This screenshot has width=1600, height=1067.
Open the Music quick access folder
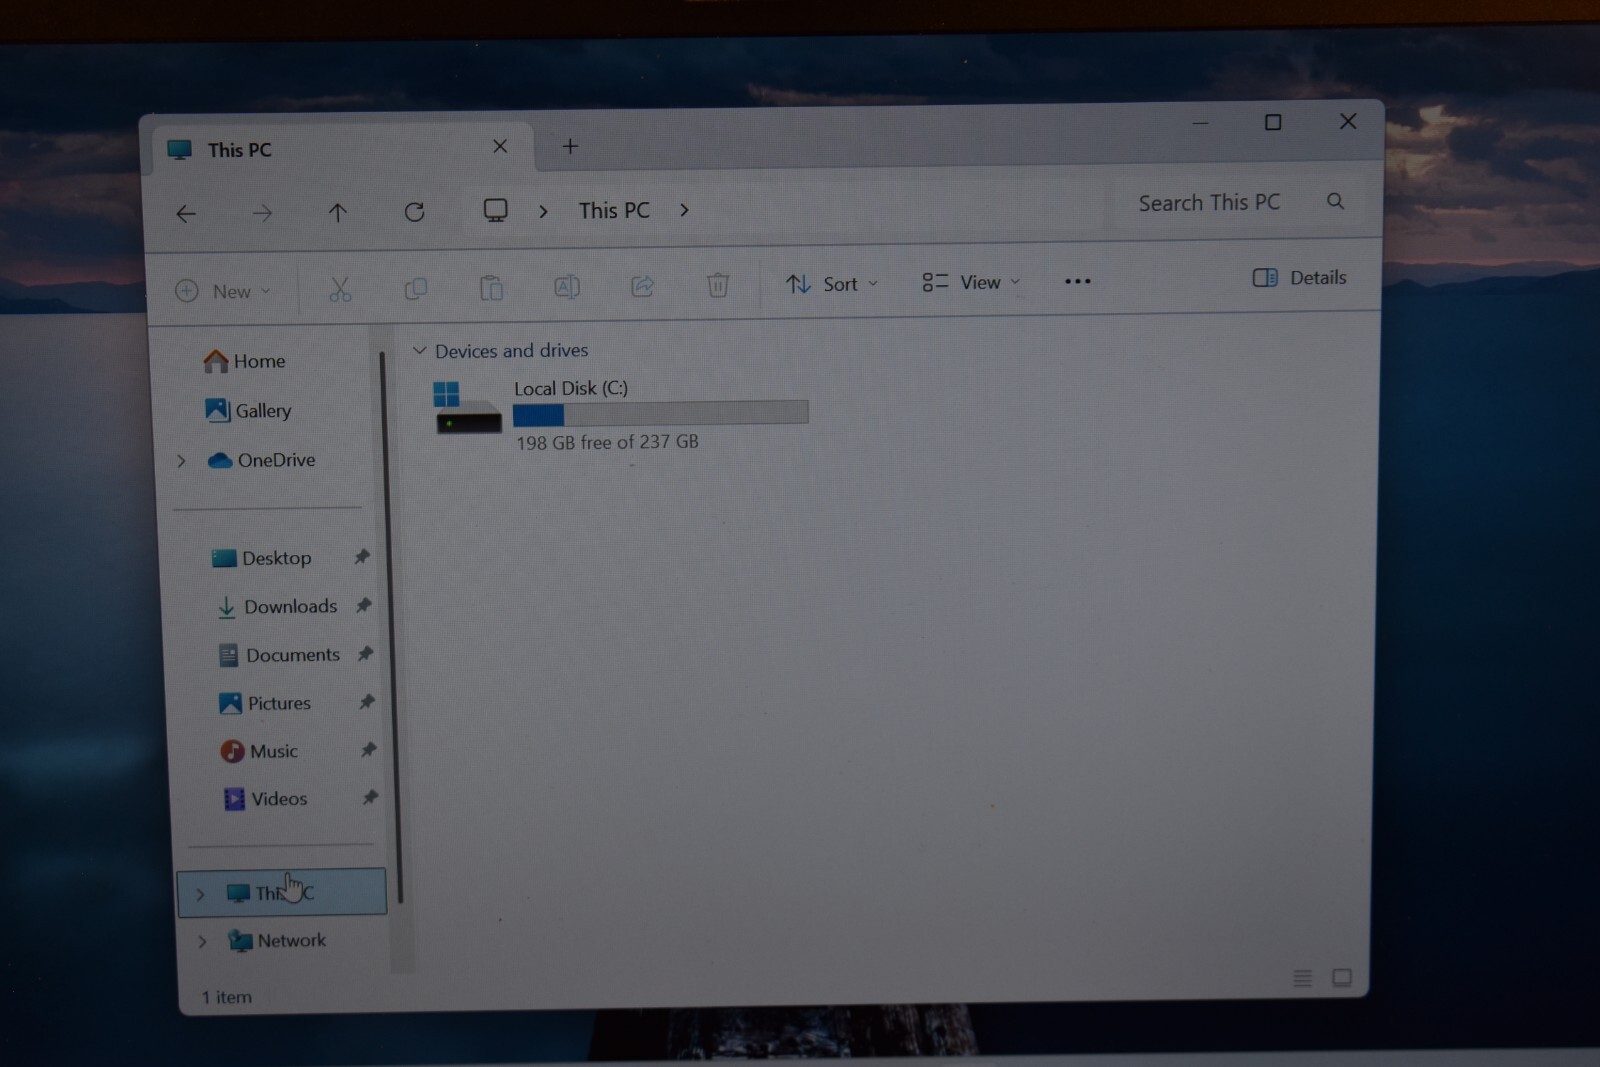click(x=259, y=751)
